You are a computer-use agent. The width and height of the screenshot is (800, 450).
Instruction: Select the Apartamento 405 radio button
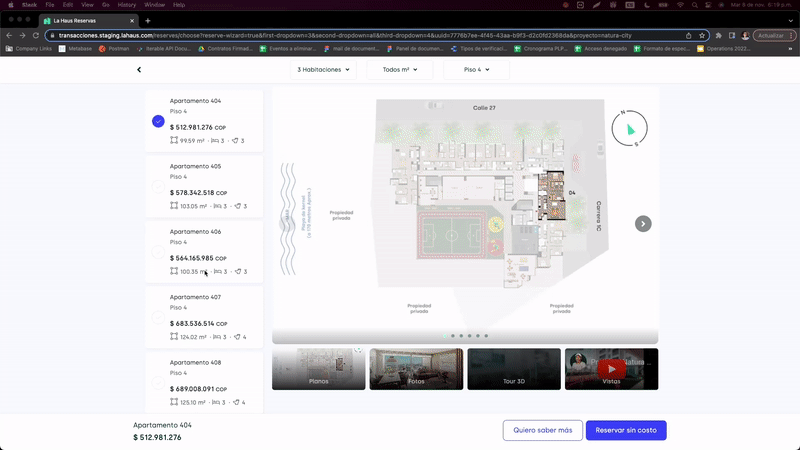[158, 186]
